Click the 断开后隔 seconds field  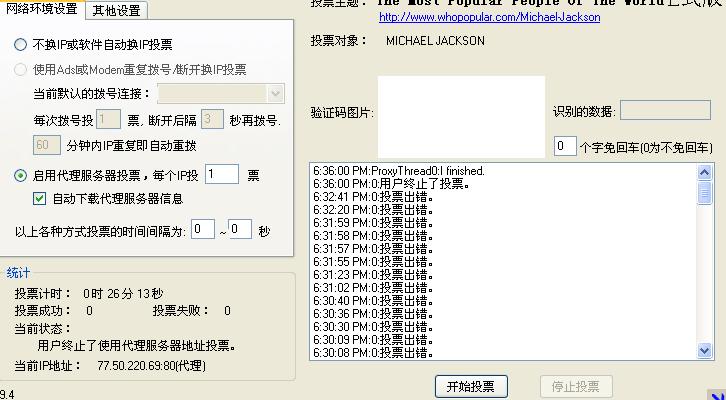tap(211, 120)
